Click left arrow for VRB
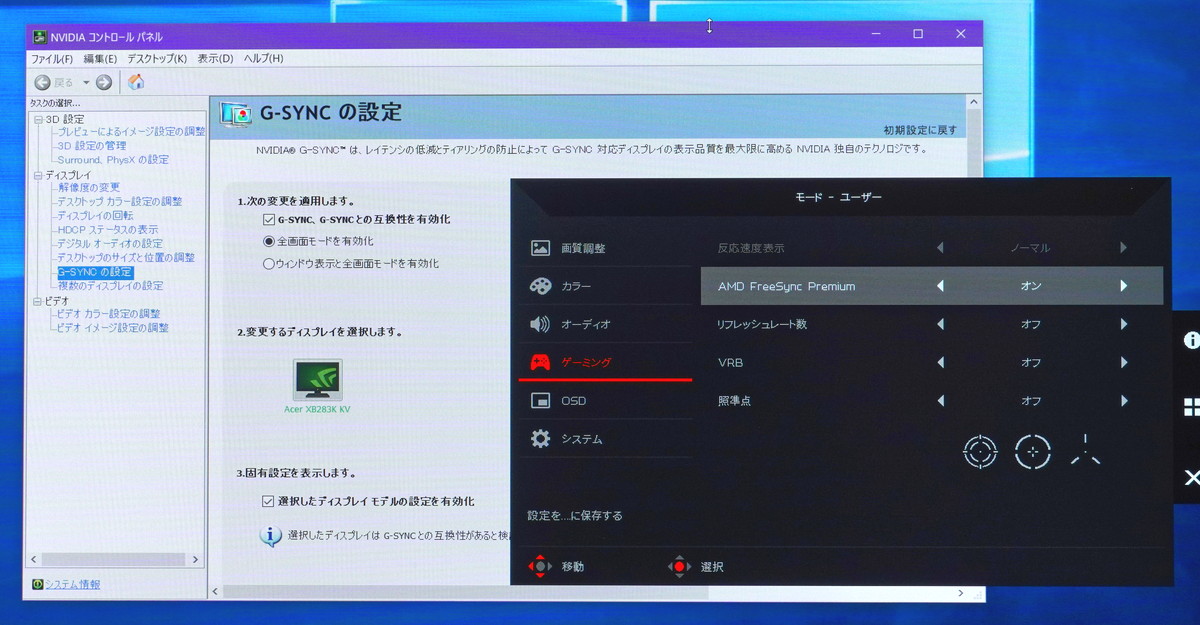1200x625 pixels. point(940,363)
